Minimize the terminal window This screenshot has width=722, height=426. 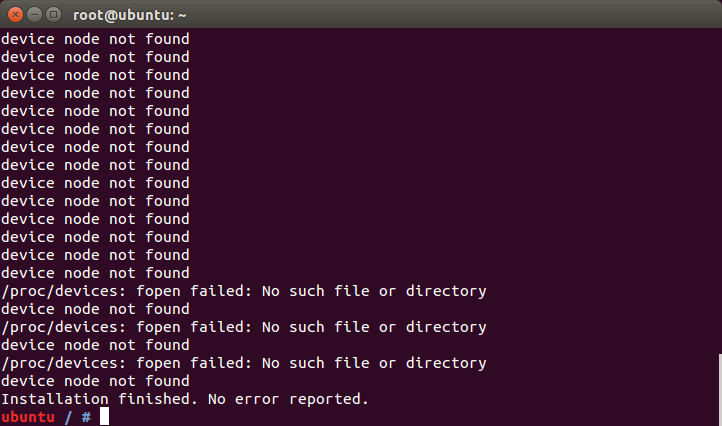35,15
